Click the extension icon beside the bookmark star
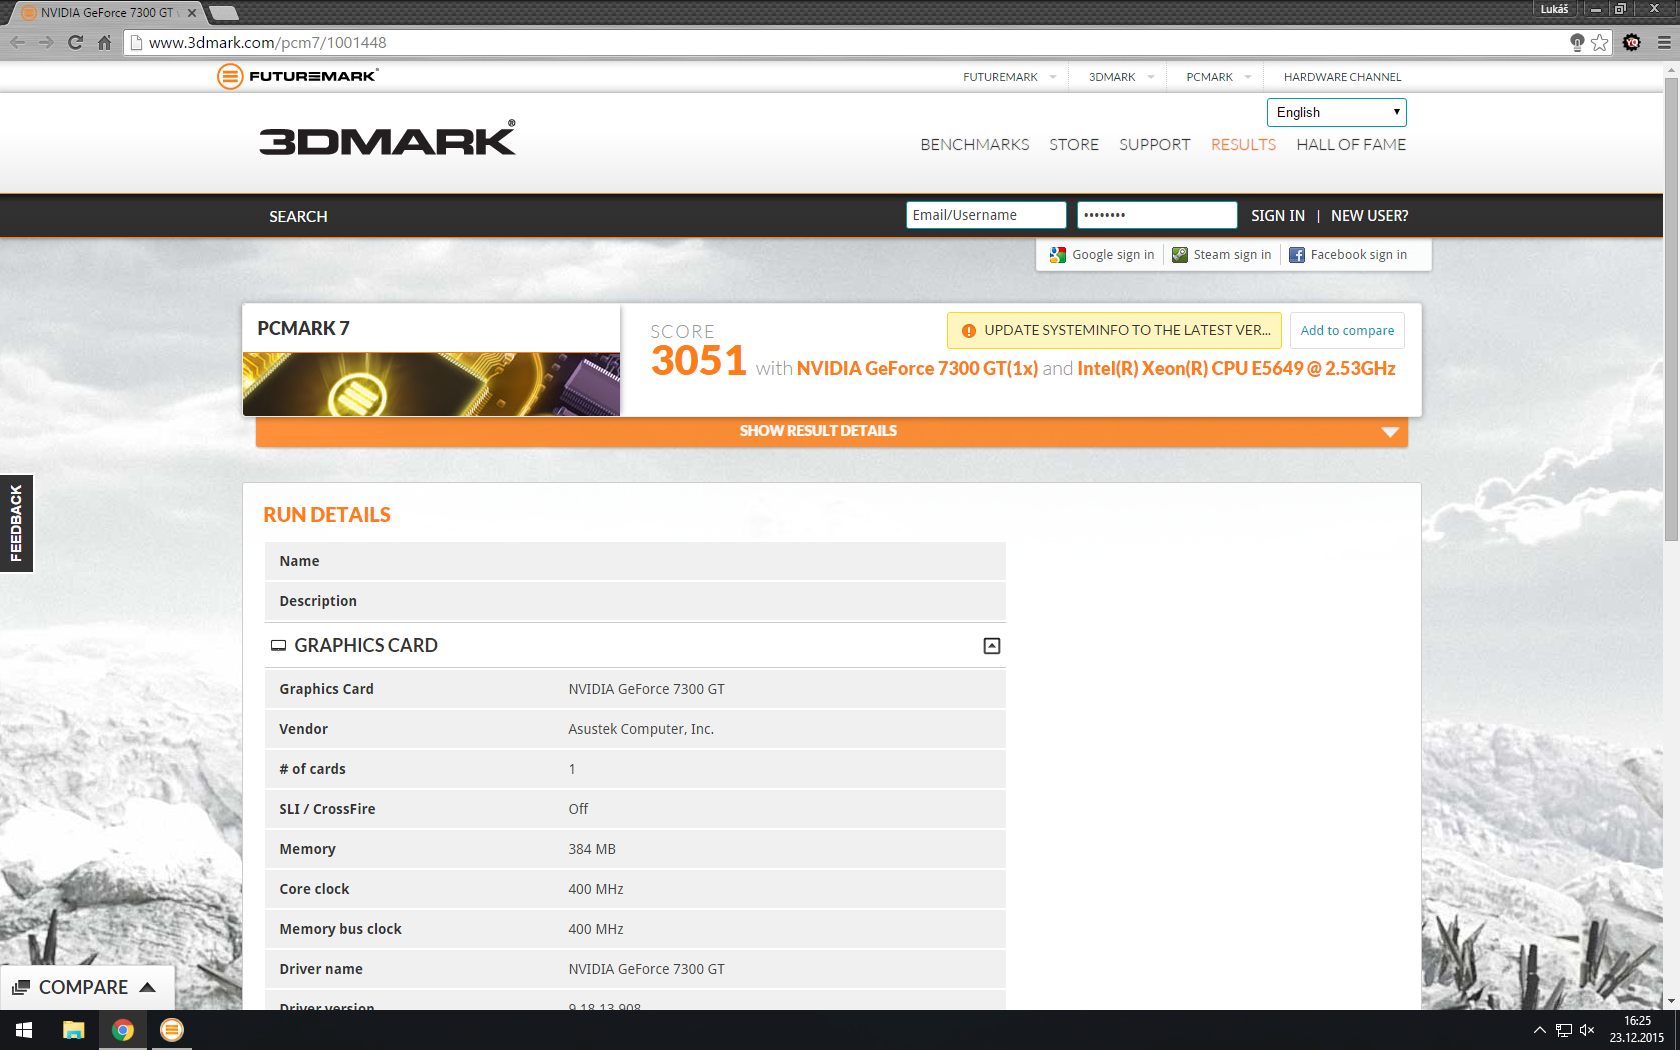Image resolution: width=1680 pixels, height=1050 pixels. [1577, 42]
